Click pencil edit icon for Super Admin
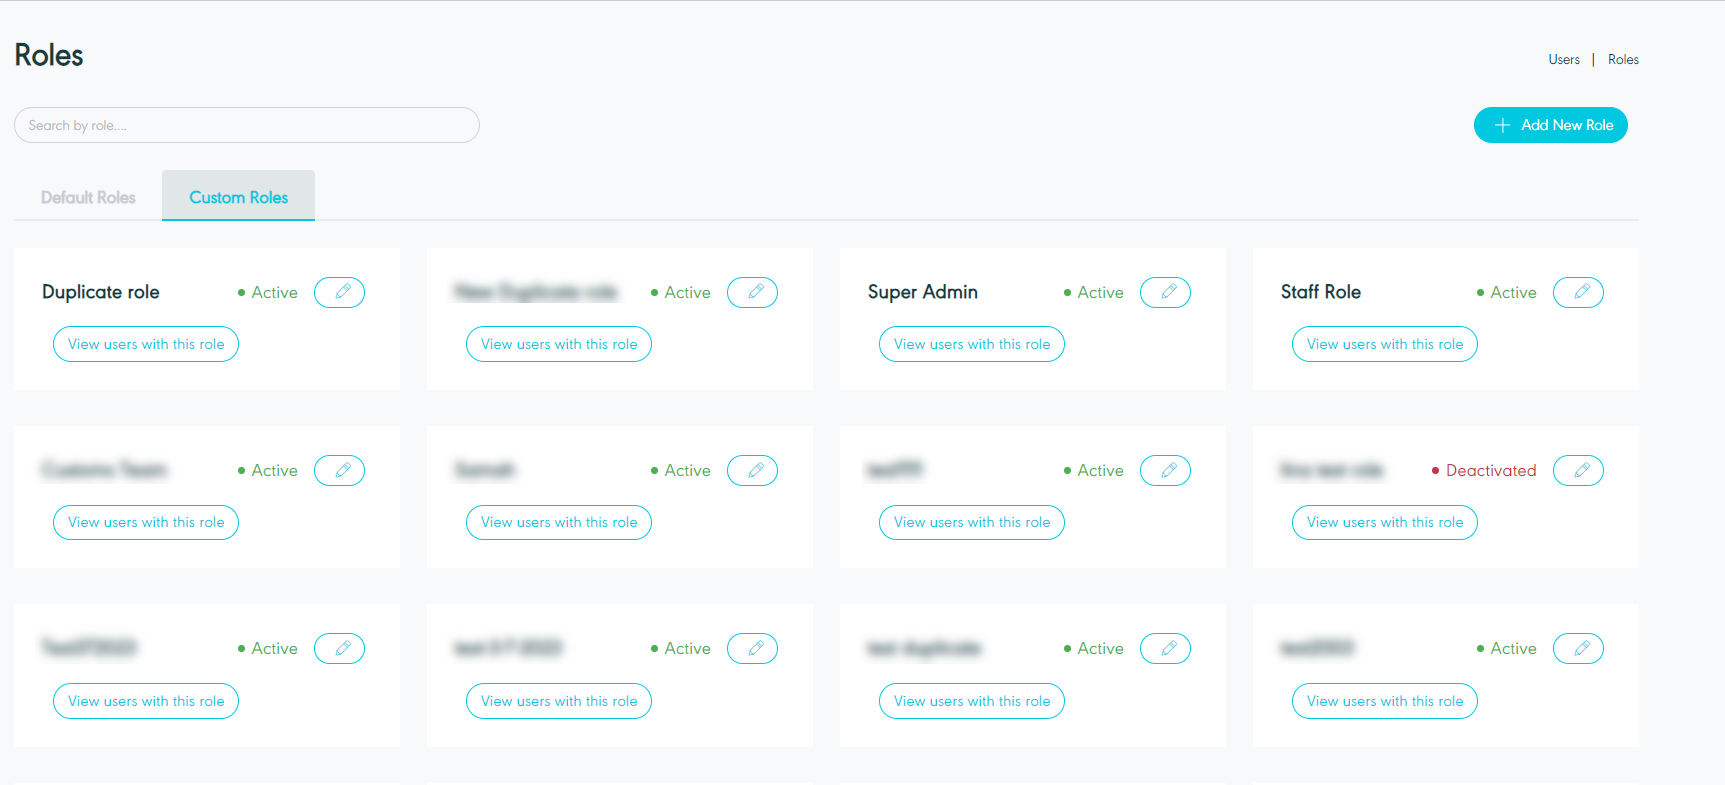Viewport: 1725px width, 785px height. coord(1165,292)
